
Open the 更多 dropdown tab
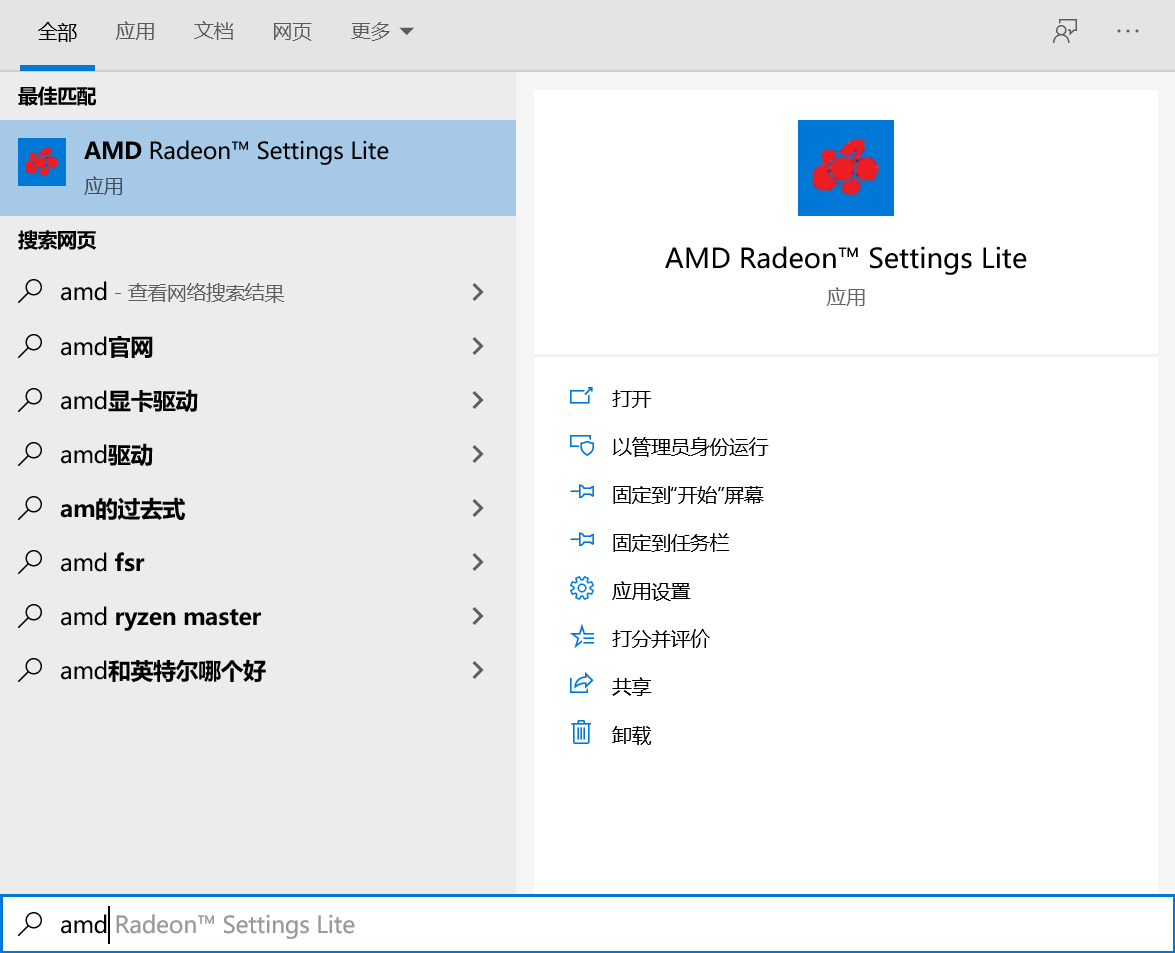click(x=381, y=31)
